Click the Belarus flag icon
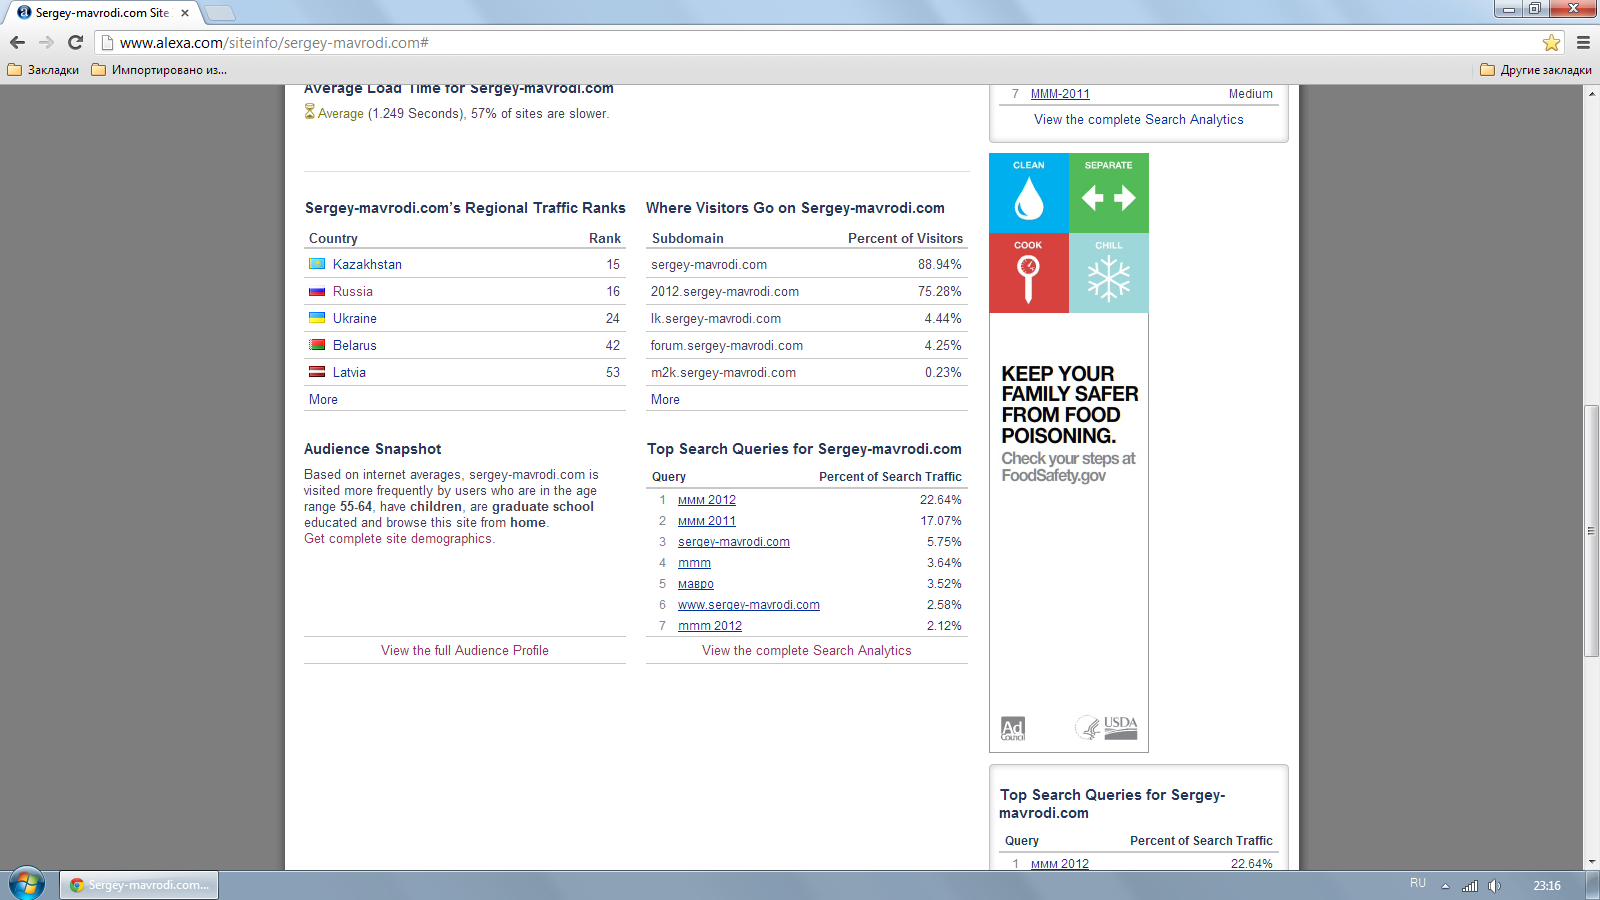 tap(317, 345)
